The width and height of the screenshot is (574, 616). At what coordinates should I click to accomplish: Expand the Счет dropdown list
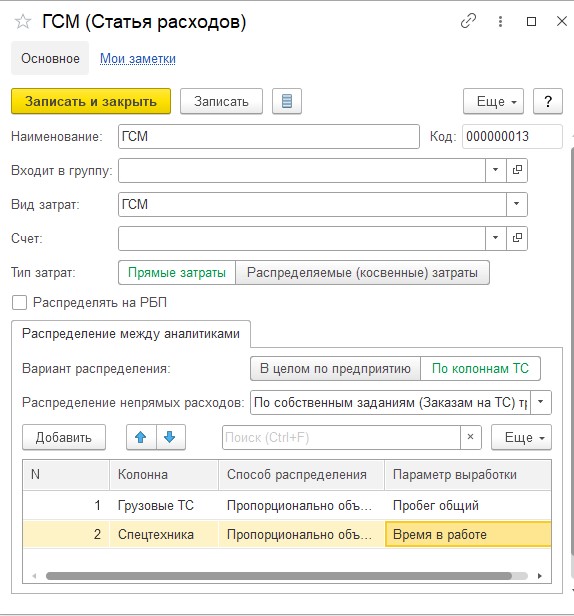[495, 238]
